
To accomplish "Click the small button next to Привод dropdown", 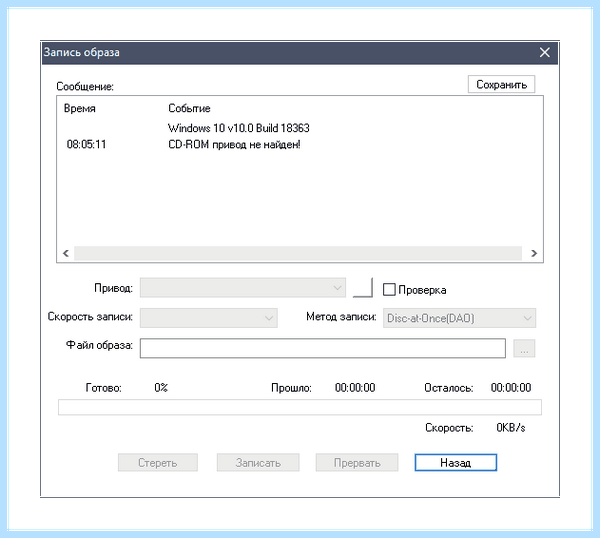I will 363,288.
